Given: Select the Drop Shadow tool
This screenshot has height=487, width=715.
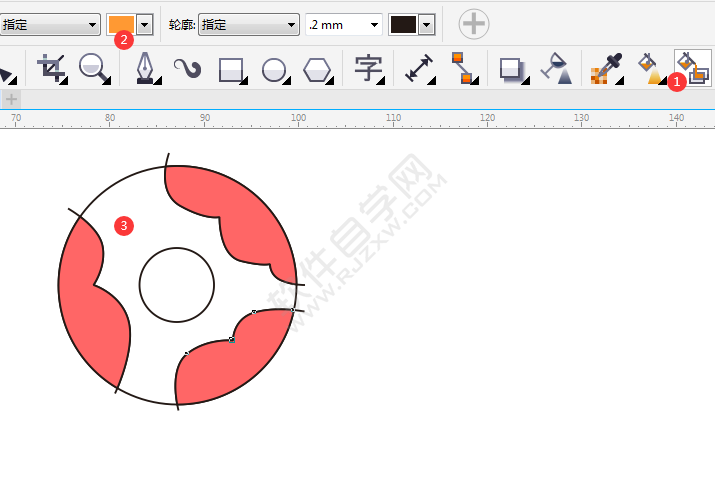Looking at the screenshot, I should click(x=512, y=69).
